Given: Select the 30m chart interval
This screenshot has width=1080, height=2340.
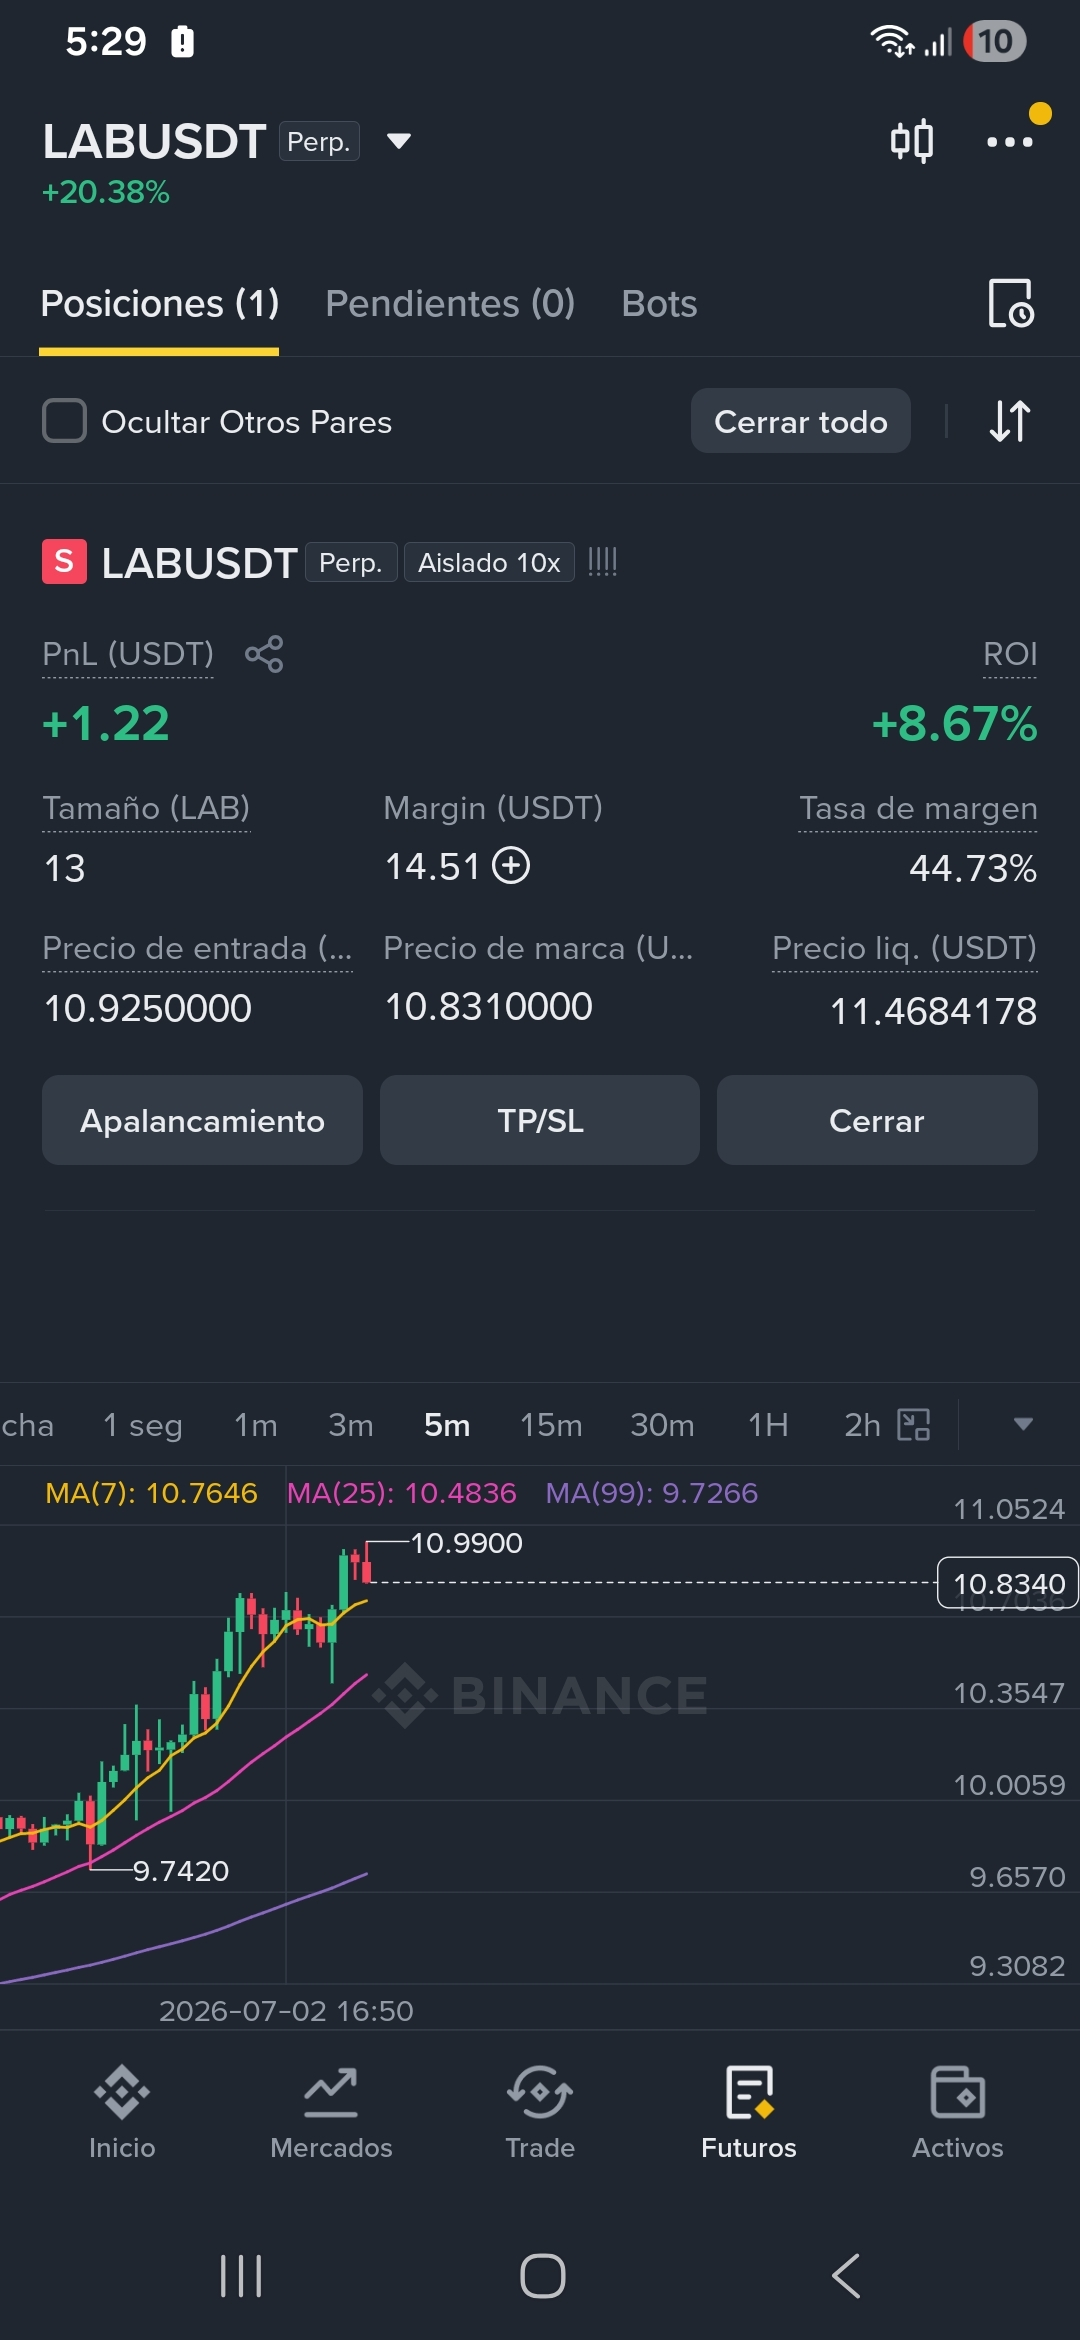Looking at the screenshot, I should 662,1425.
